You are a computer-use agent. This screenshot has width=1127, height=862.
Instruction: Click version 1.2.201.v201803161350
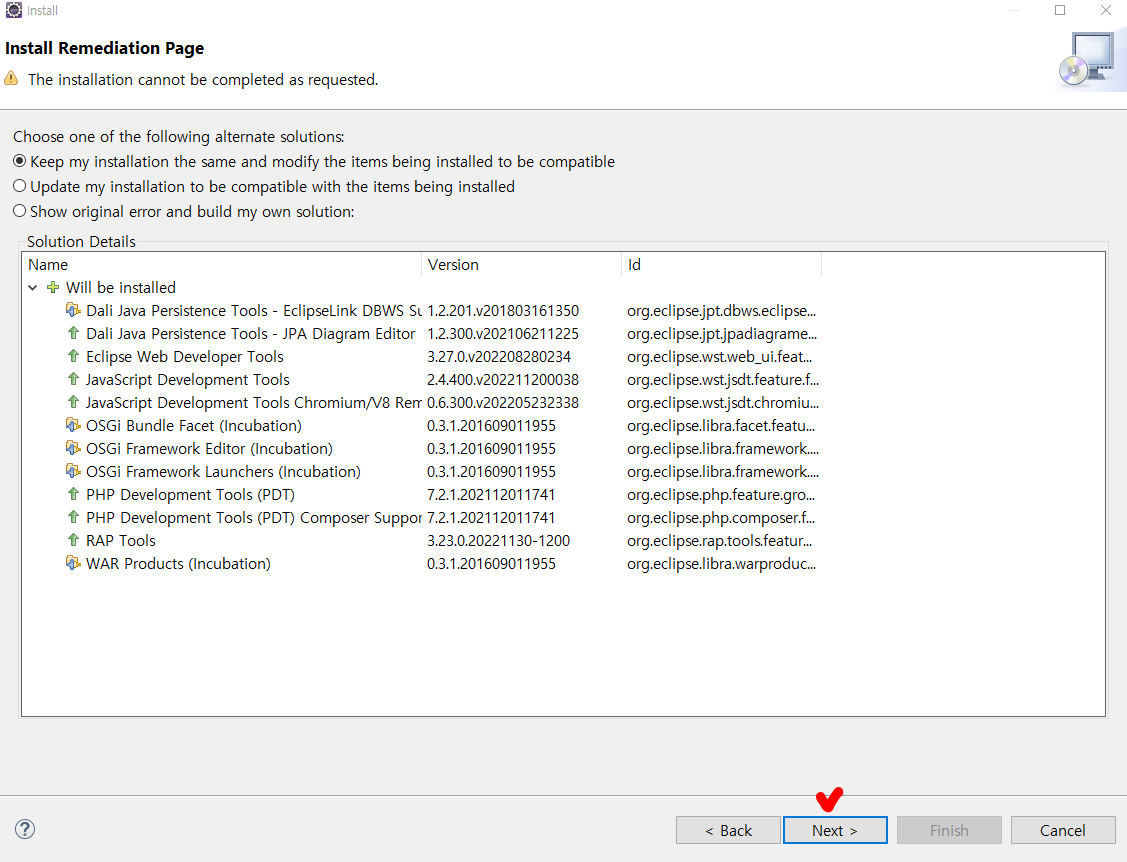[503, 311]
